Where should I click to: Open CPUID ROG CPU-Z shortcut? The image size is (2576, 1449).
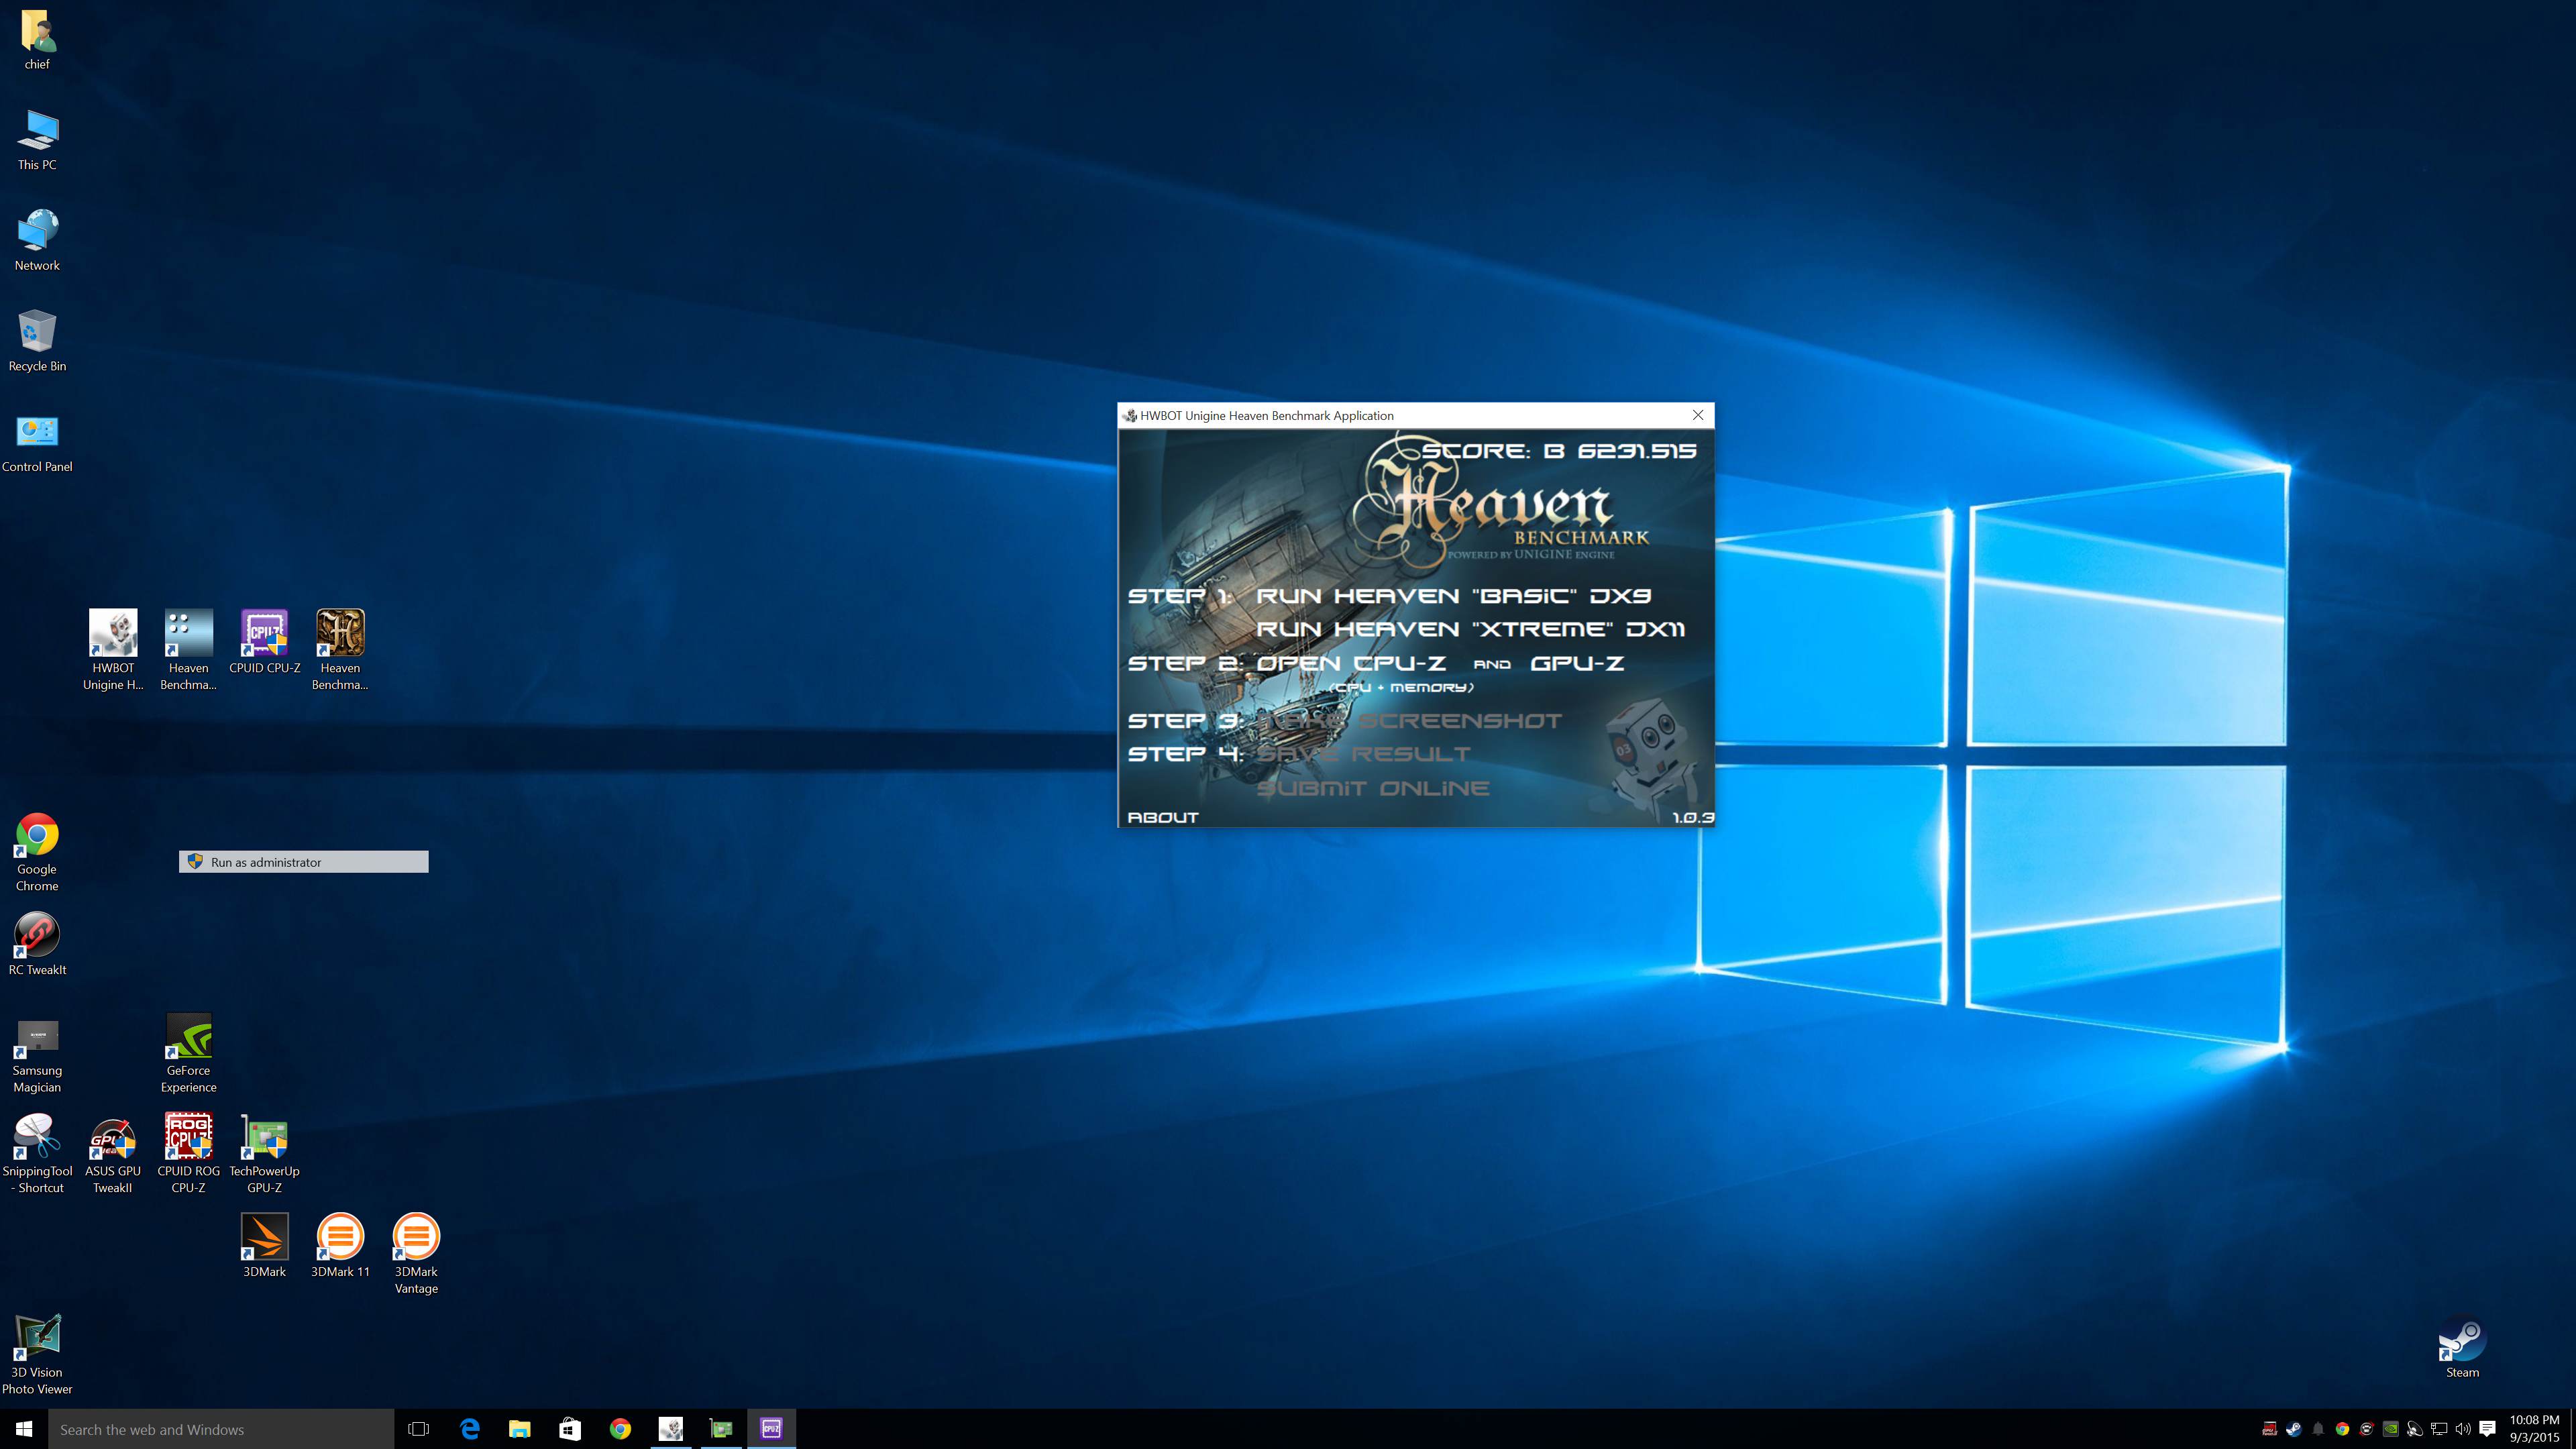(188, 1154)
